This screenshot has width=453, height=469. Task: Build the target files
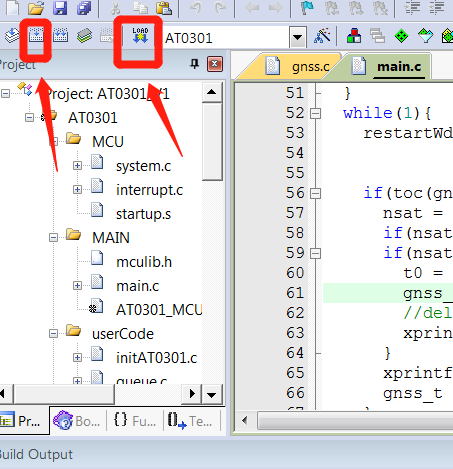(x=36, y=35)
